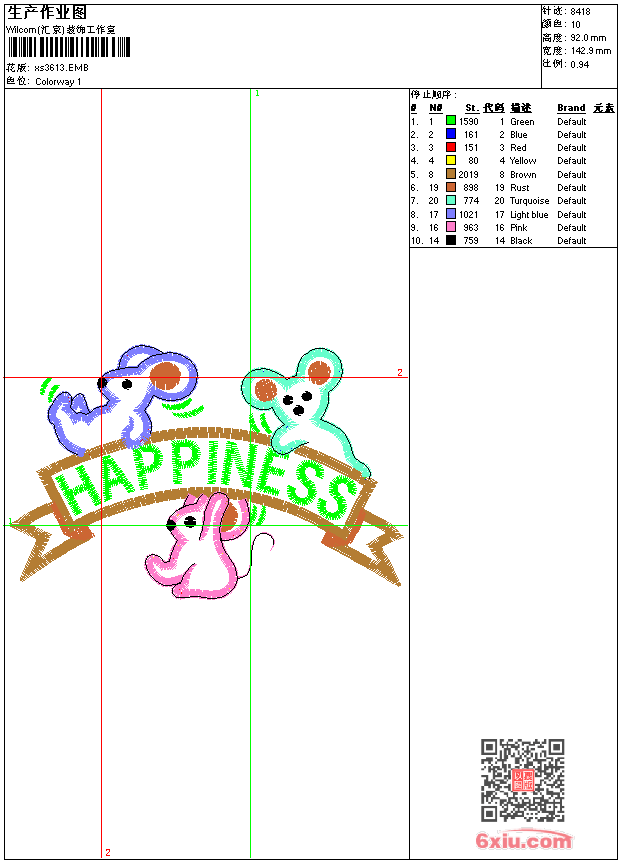This screenshot has height=860, width=620.
Task: Click the Green color swatch in row 1
Action: pos(451,121)
